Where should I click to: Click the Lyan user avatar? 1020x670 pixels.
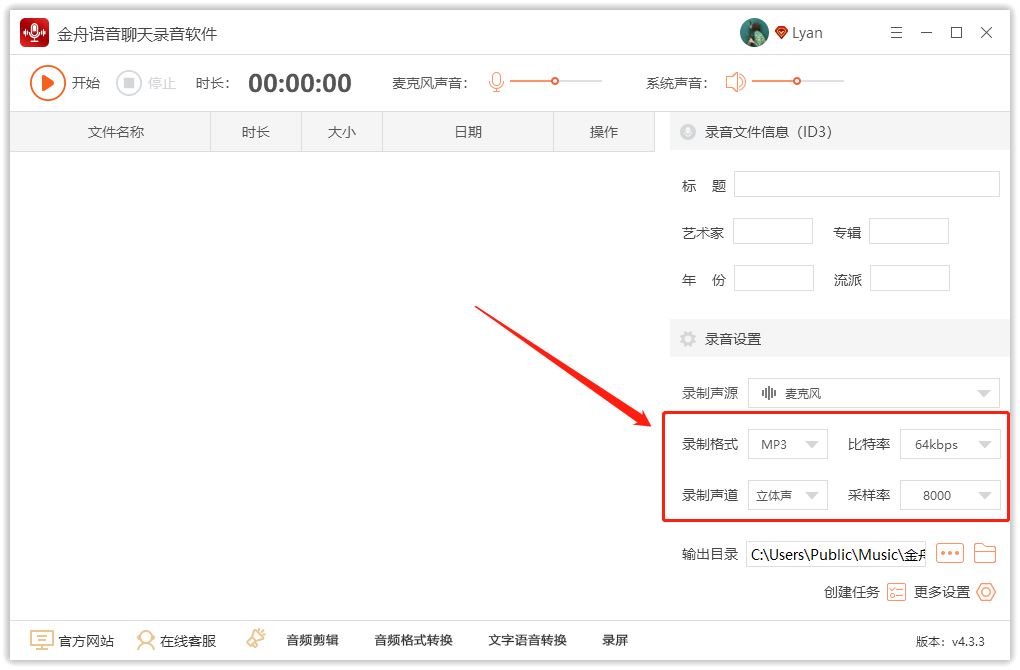click(754, 33)
